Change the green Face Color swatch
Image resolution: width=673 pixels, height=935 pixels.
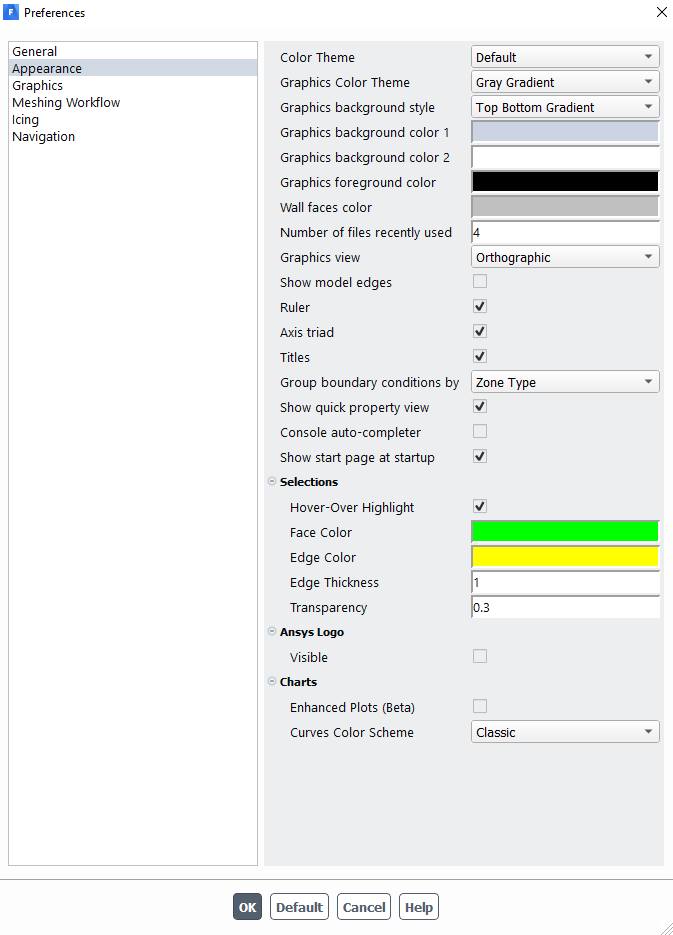coord(565,532)
